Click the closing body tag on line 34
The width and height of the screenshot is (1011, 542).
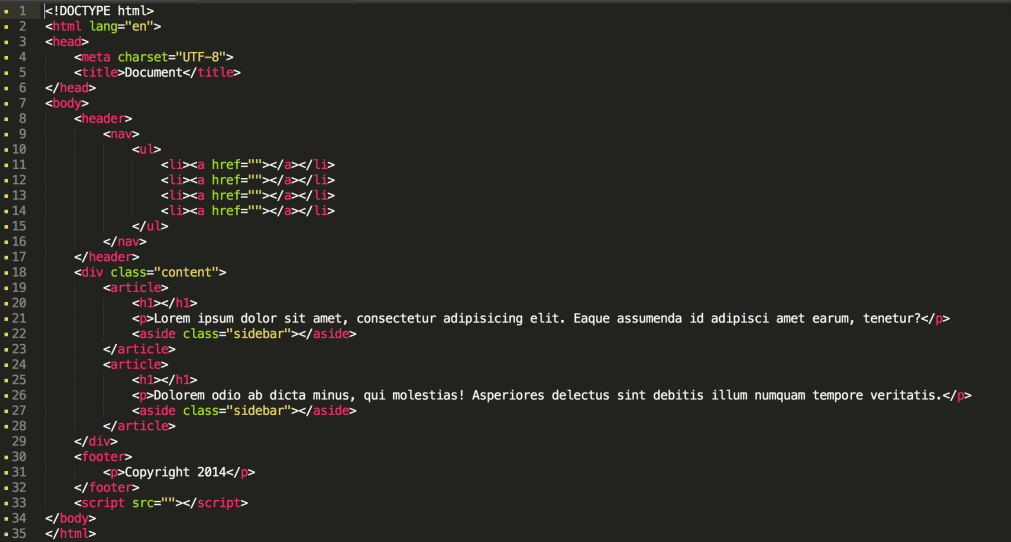pos(70,519)
